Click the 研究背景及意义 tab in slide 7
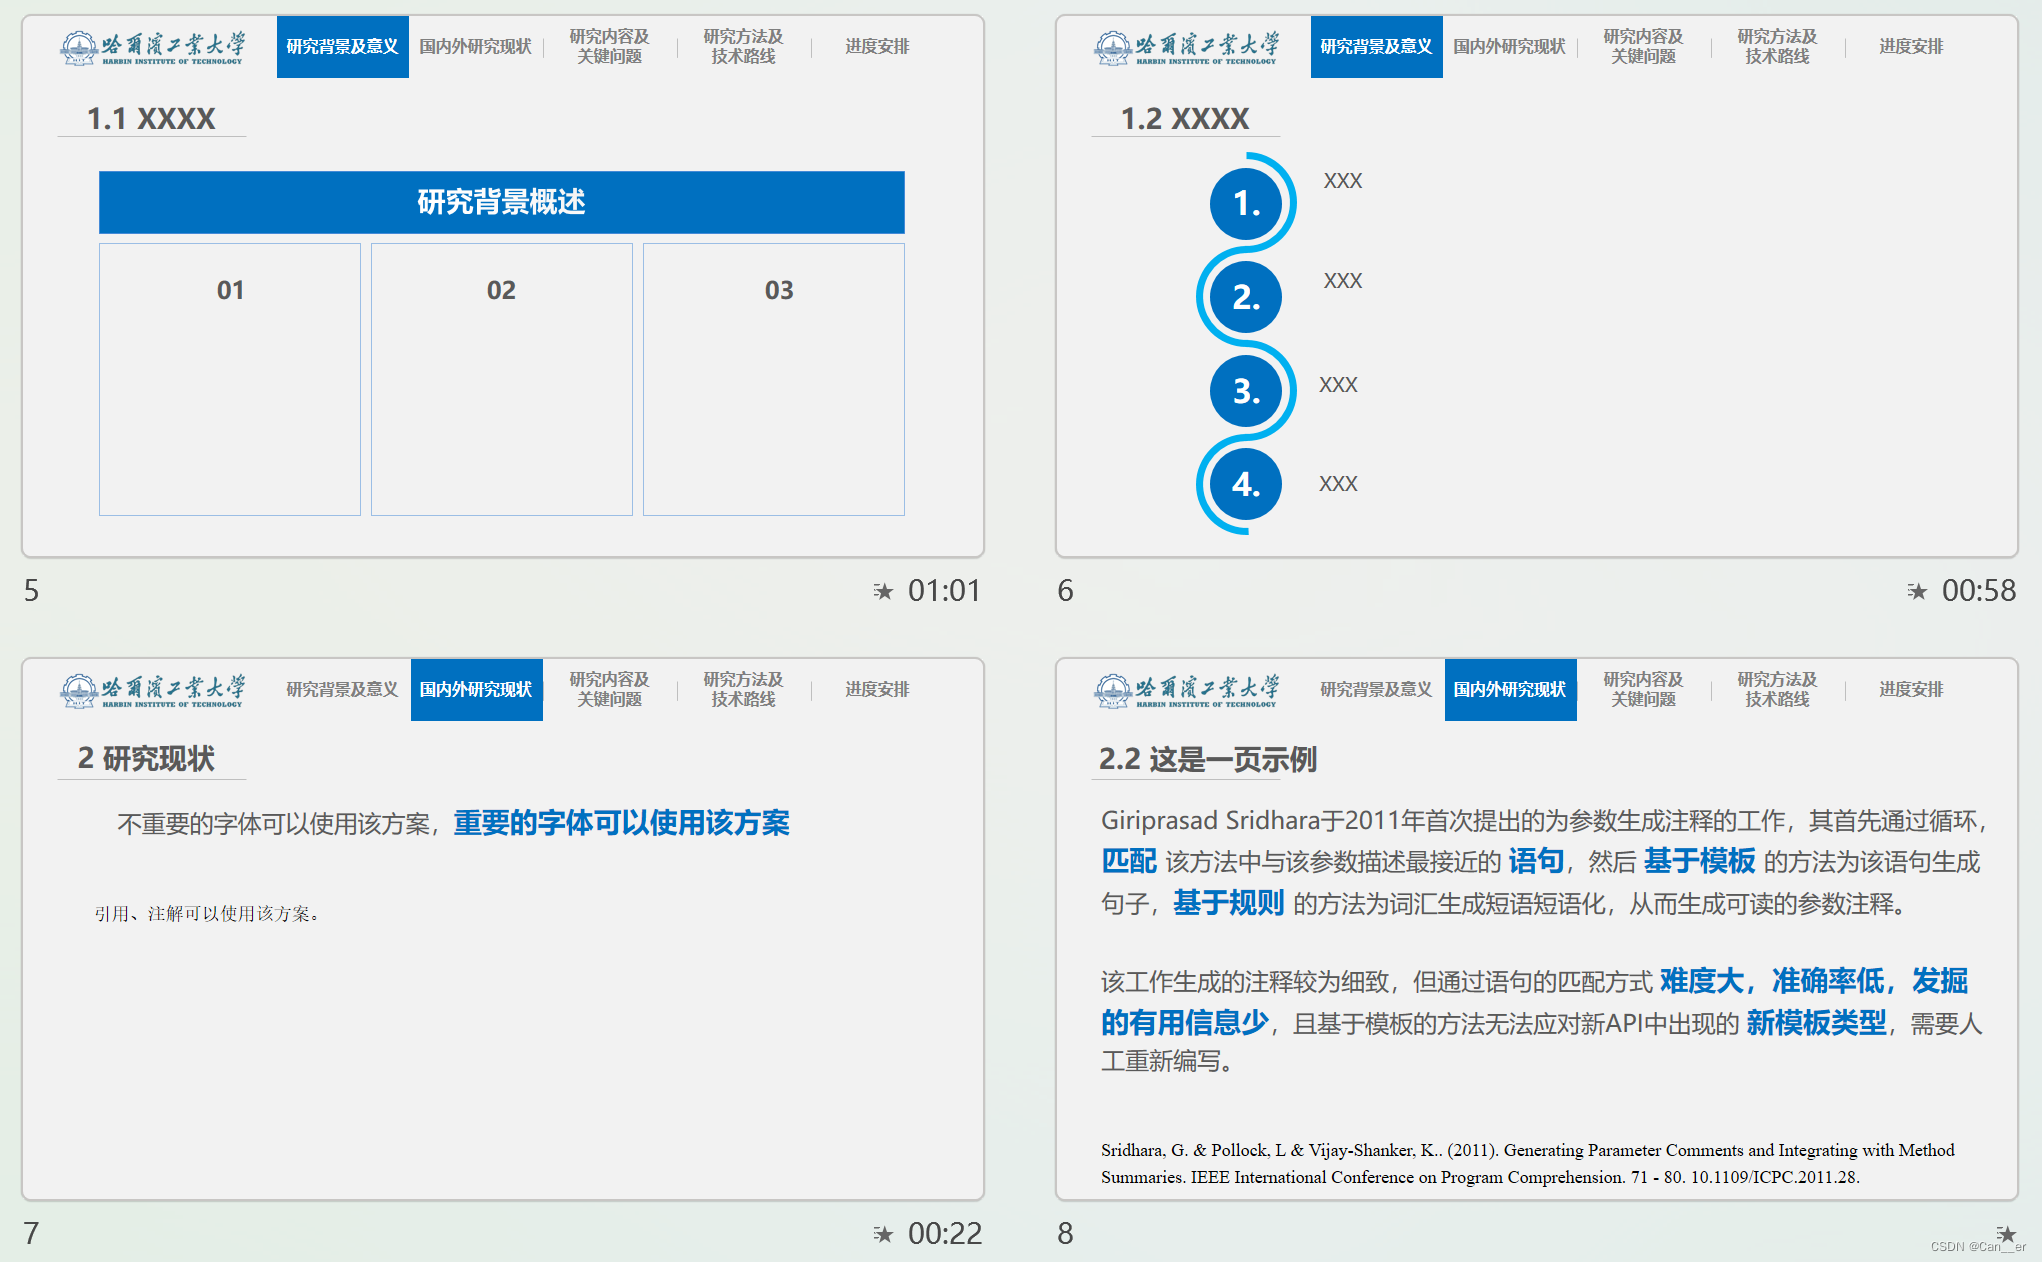Image resolution: width=2042 pixels, height=1262 pixels. [x=343, y=690]
